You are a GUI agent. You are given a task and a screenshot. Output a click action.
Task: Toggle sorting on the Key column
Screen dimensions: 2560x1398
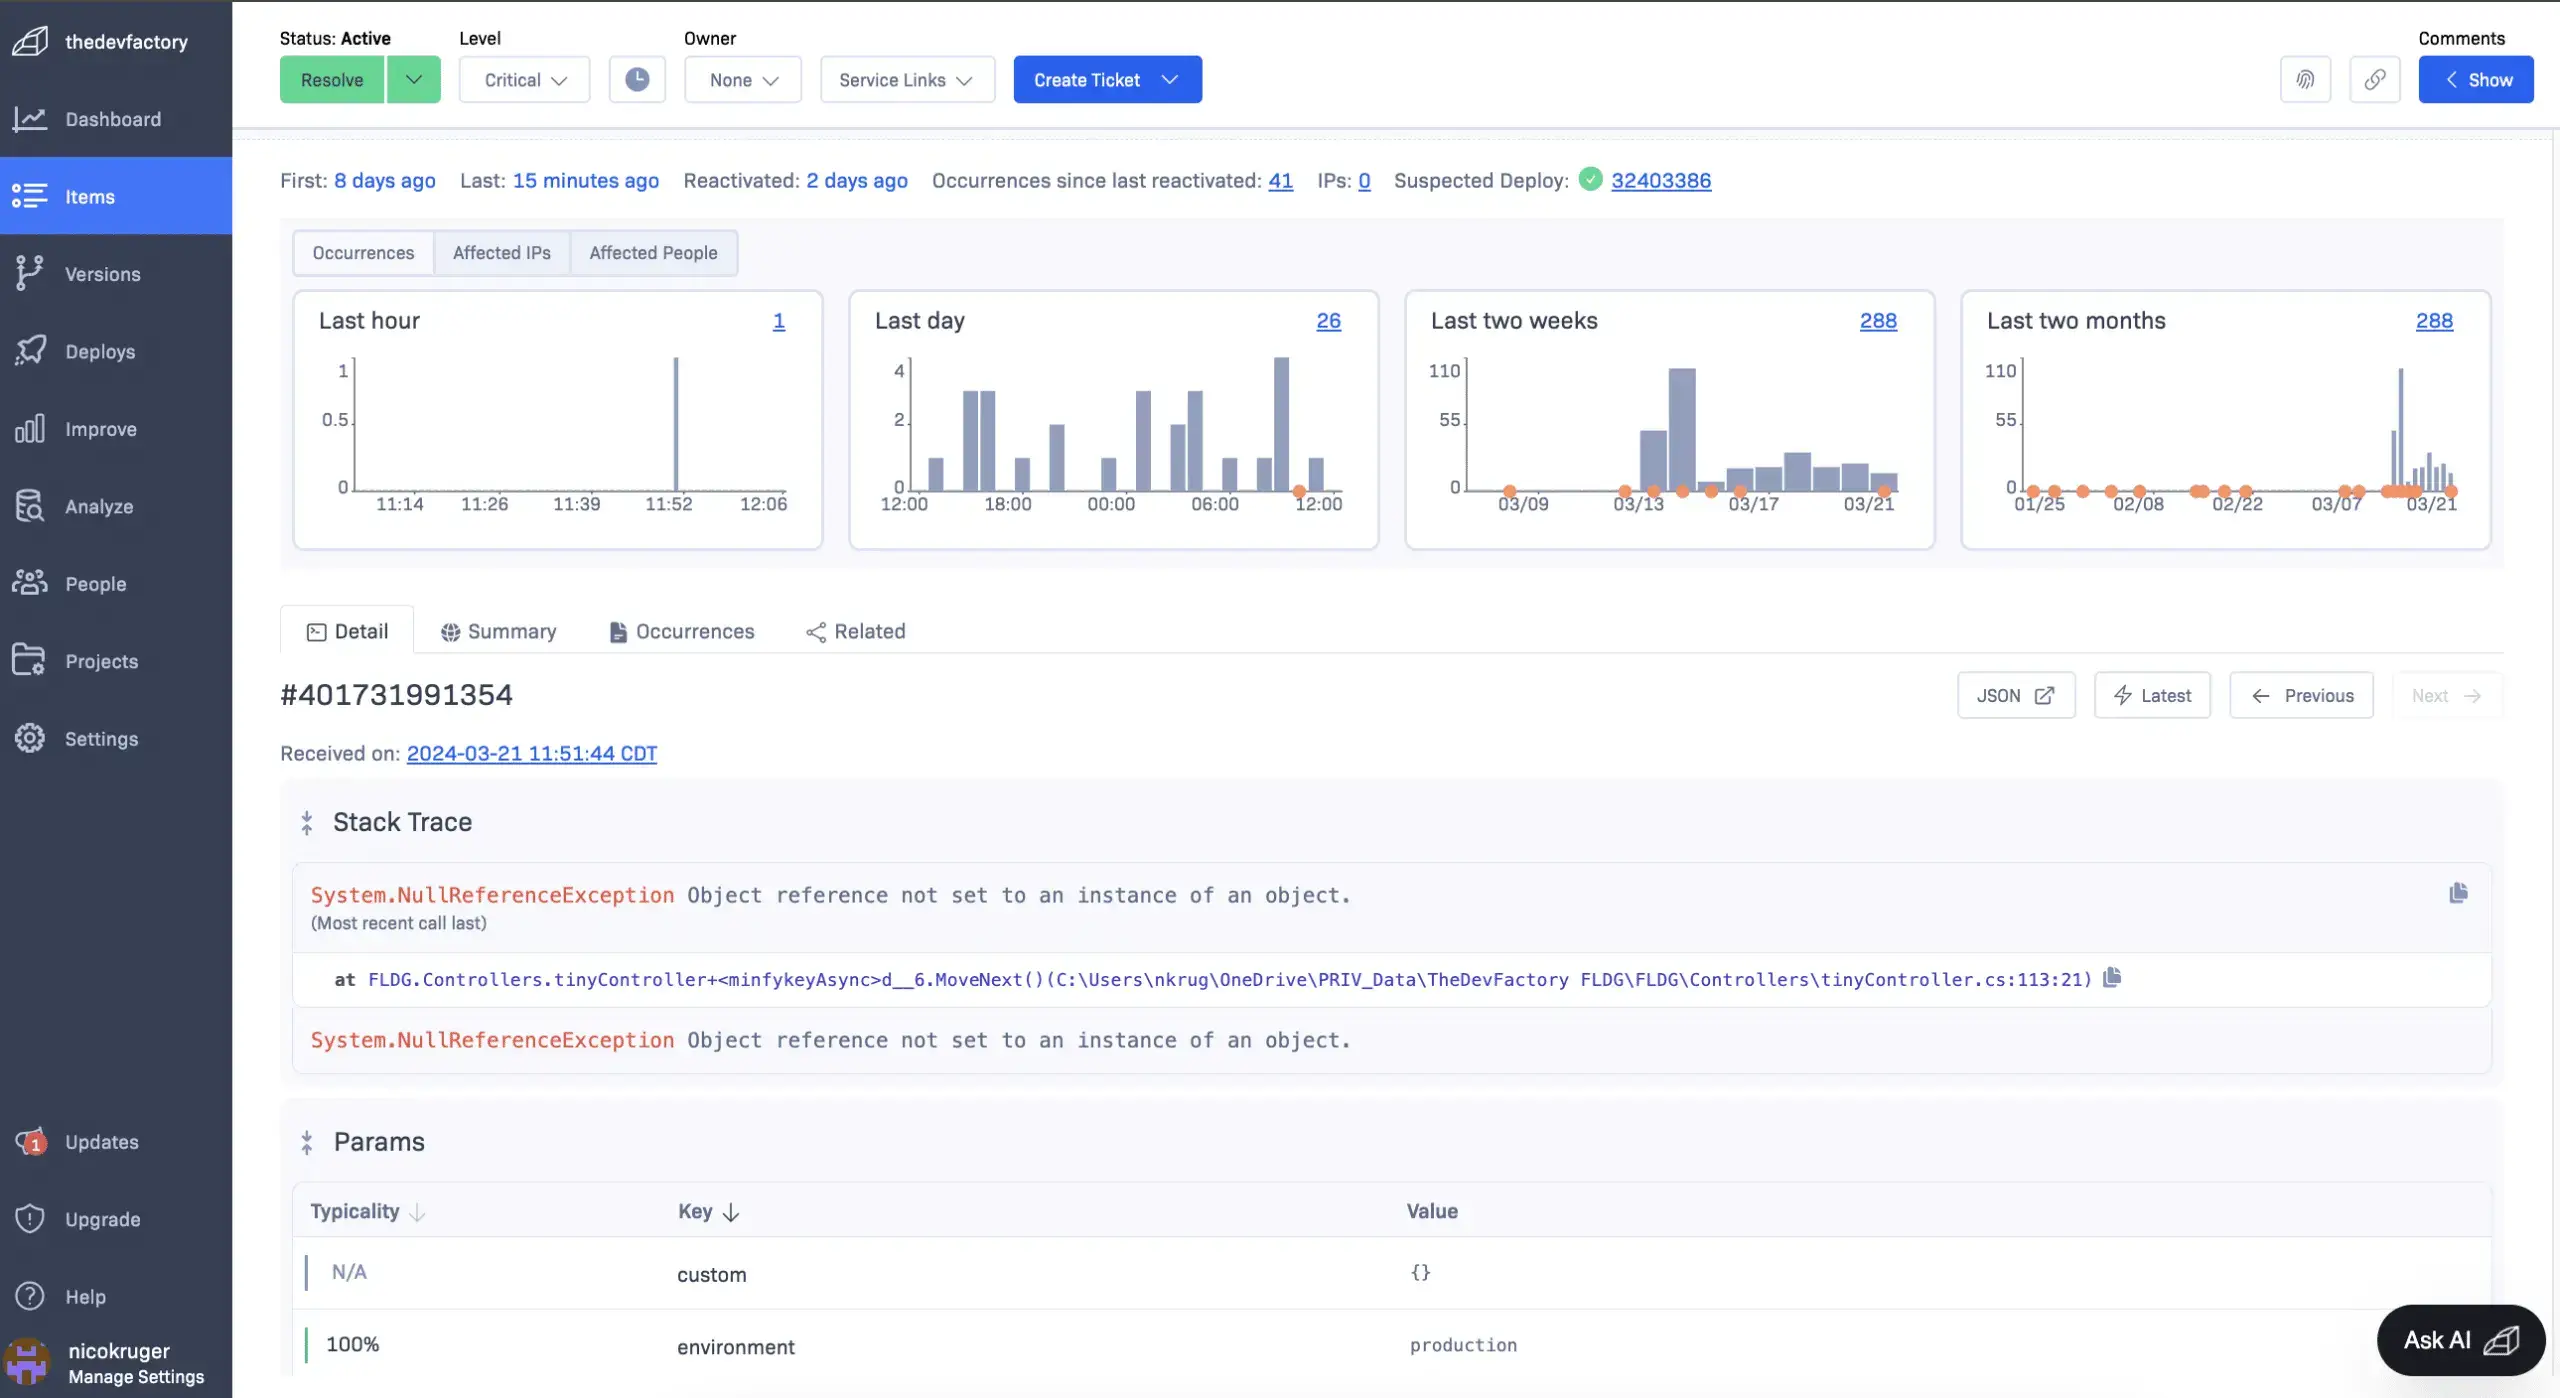point(706,1211)
